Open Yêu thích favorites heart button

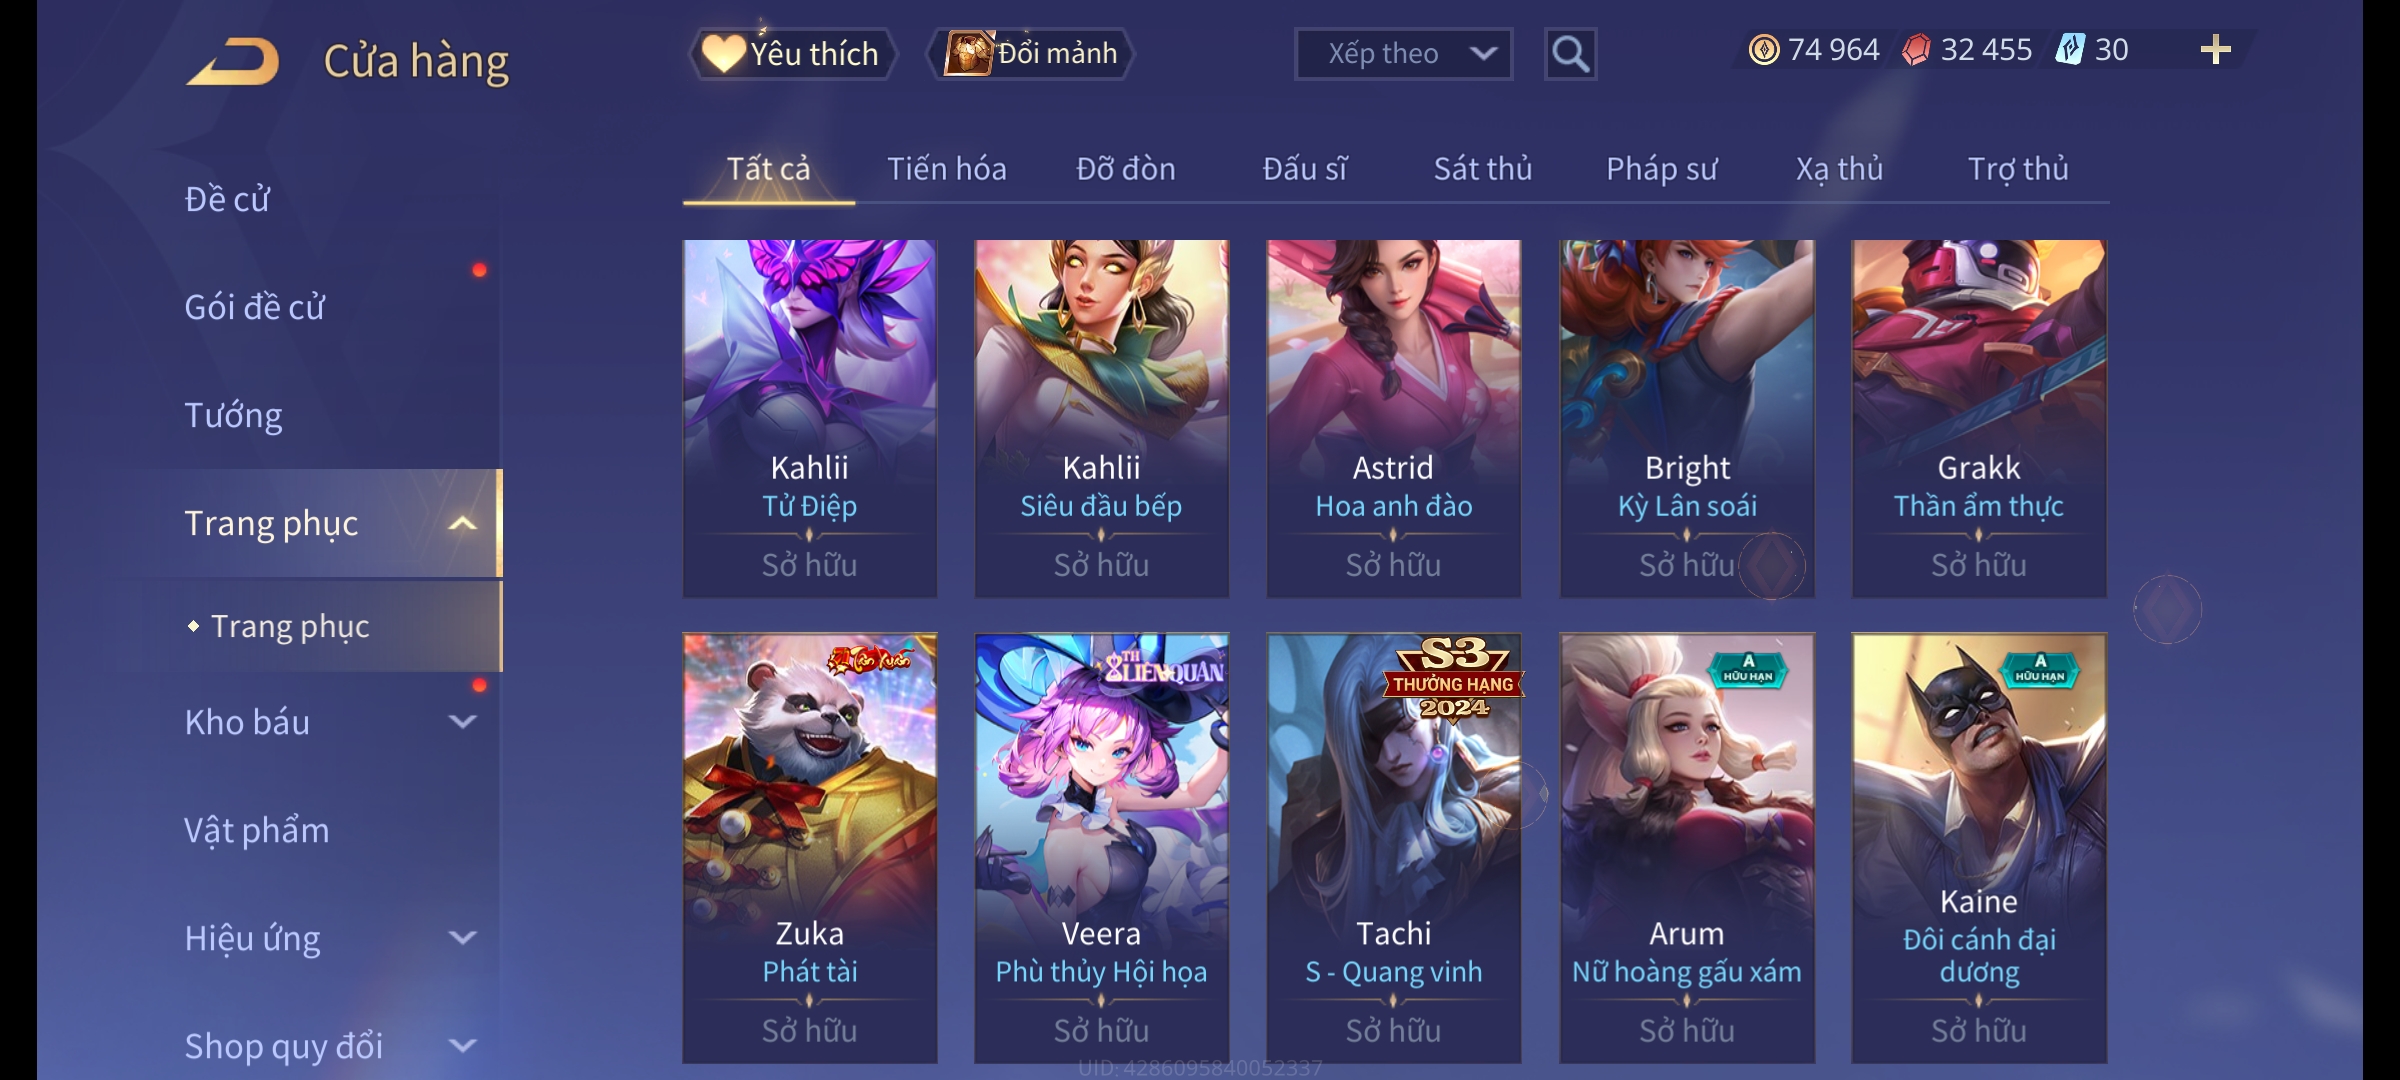tap(791, 54)
